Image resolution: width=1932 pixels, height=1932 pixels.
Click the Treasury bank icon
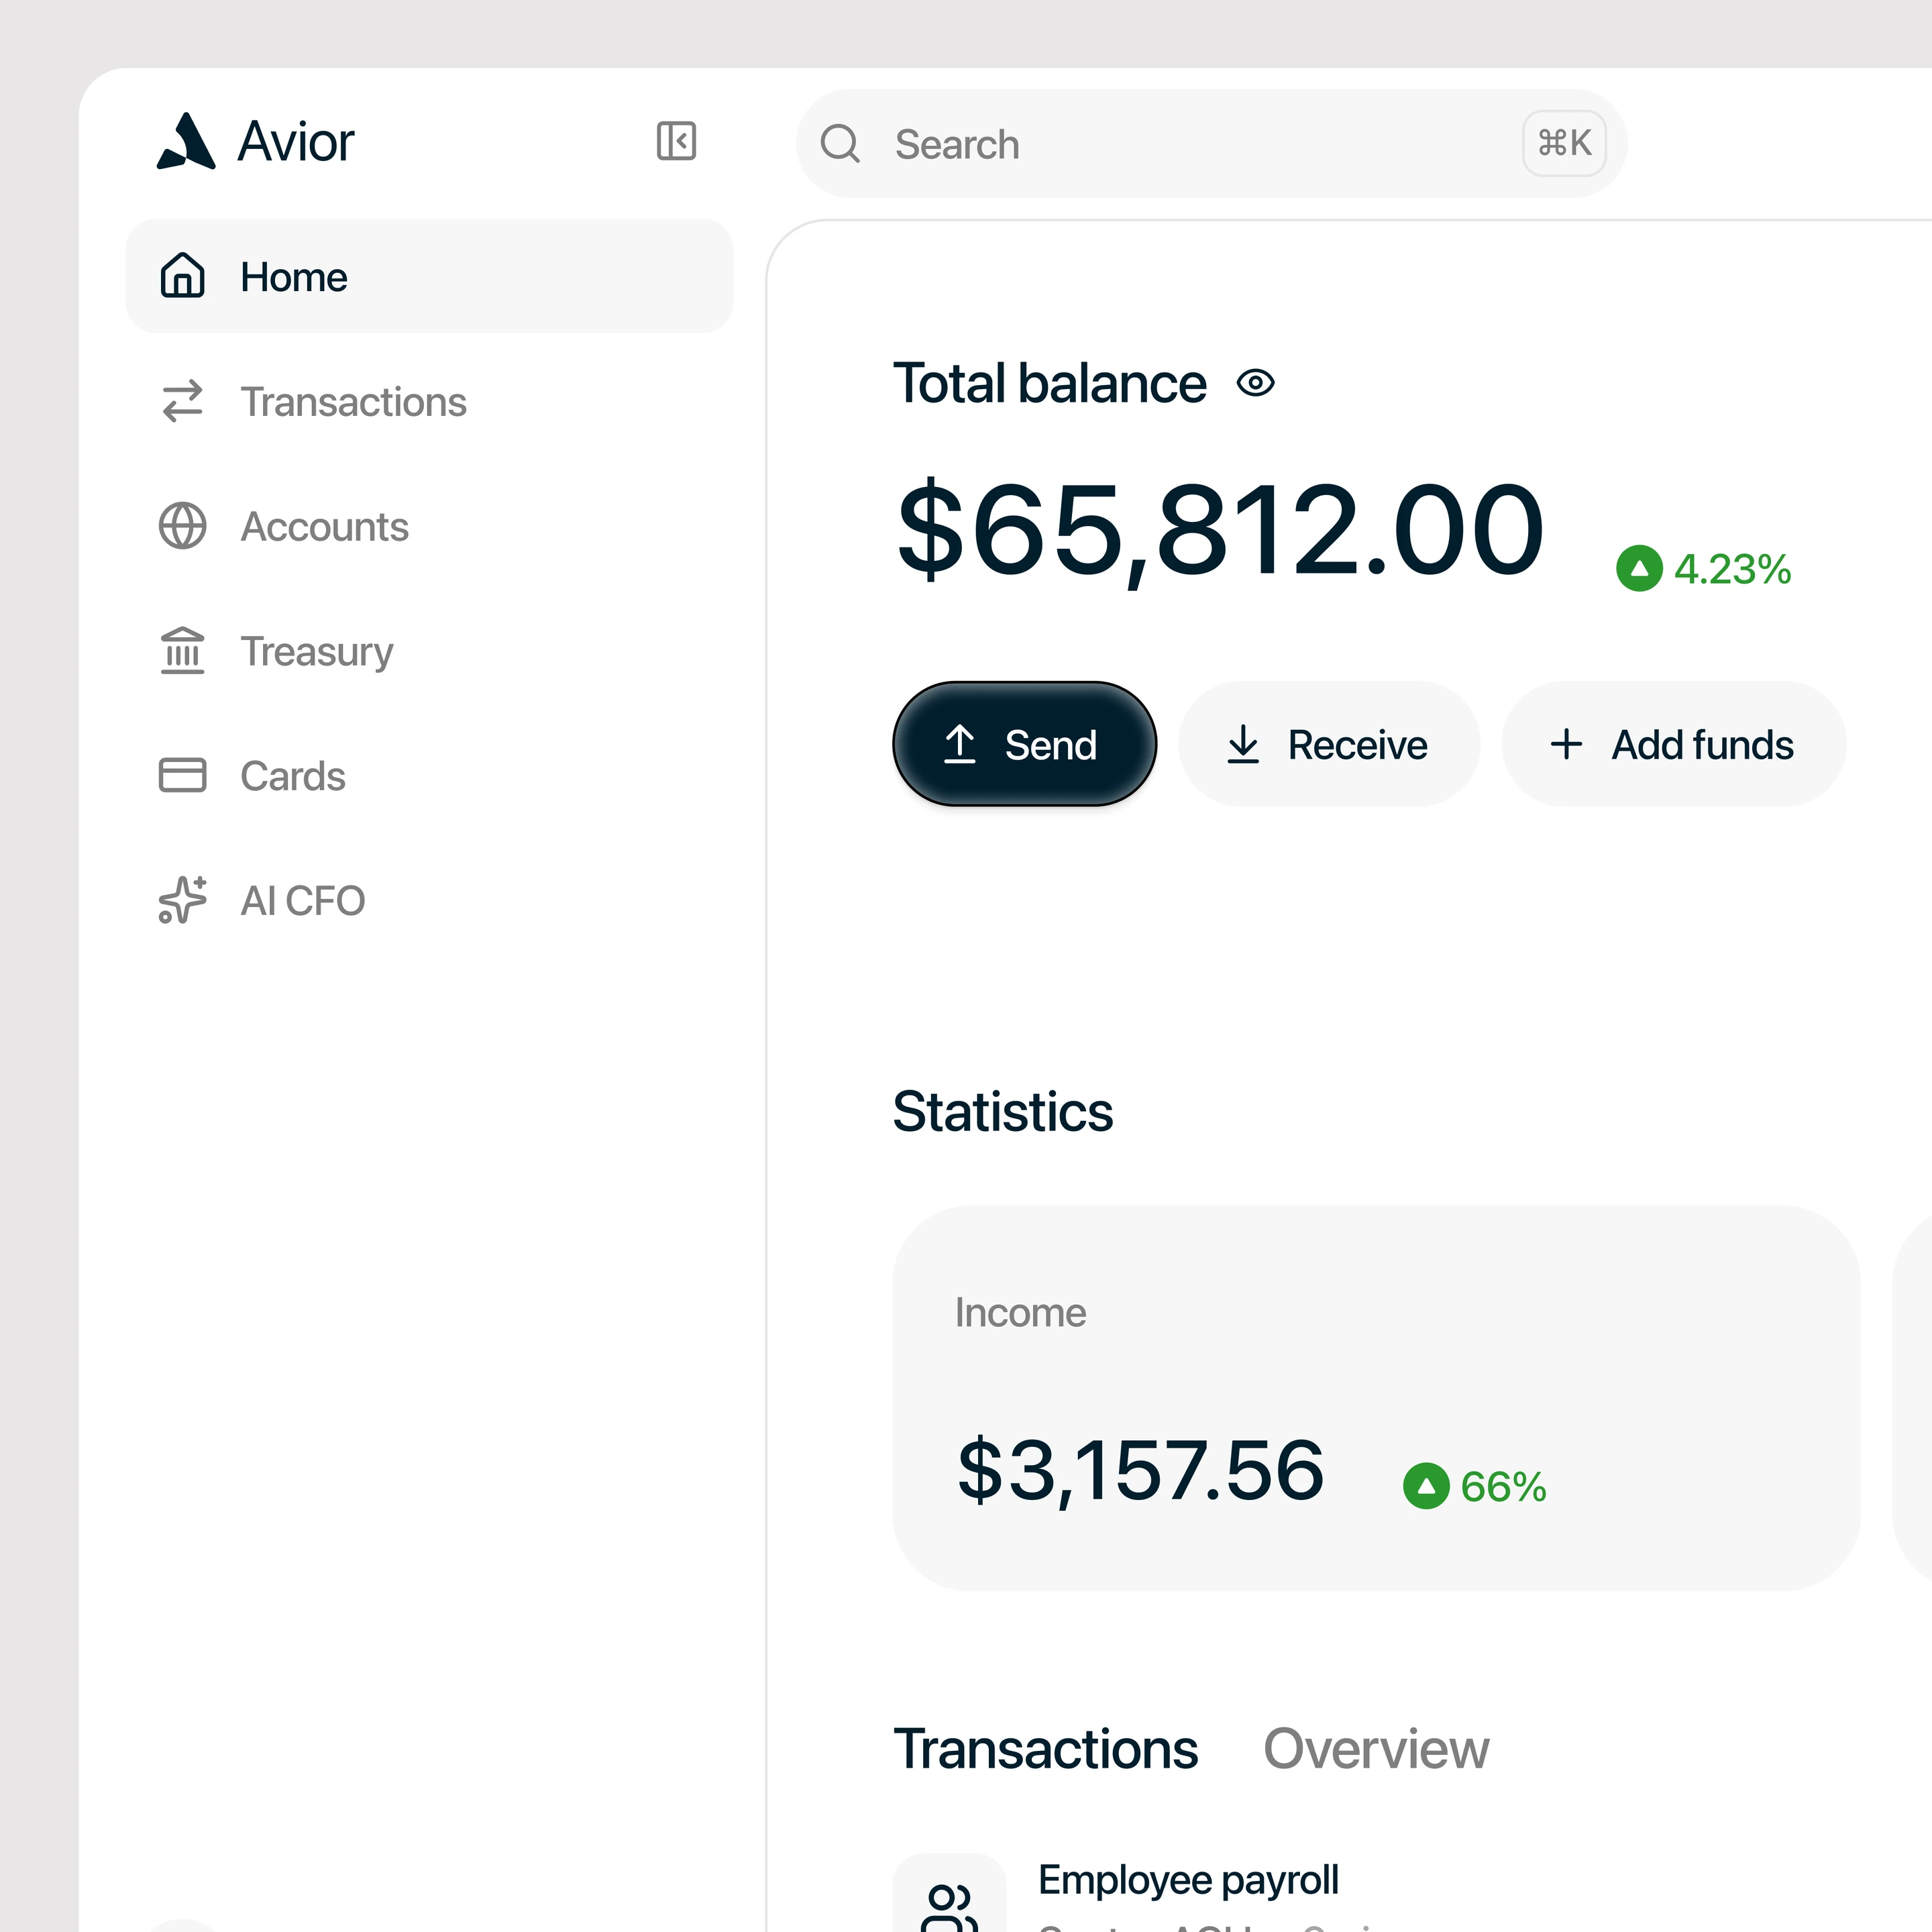(x=182, y=651)
